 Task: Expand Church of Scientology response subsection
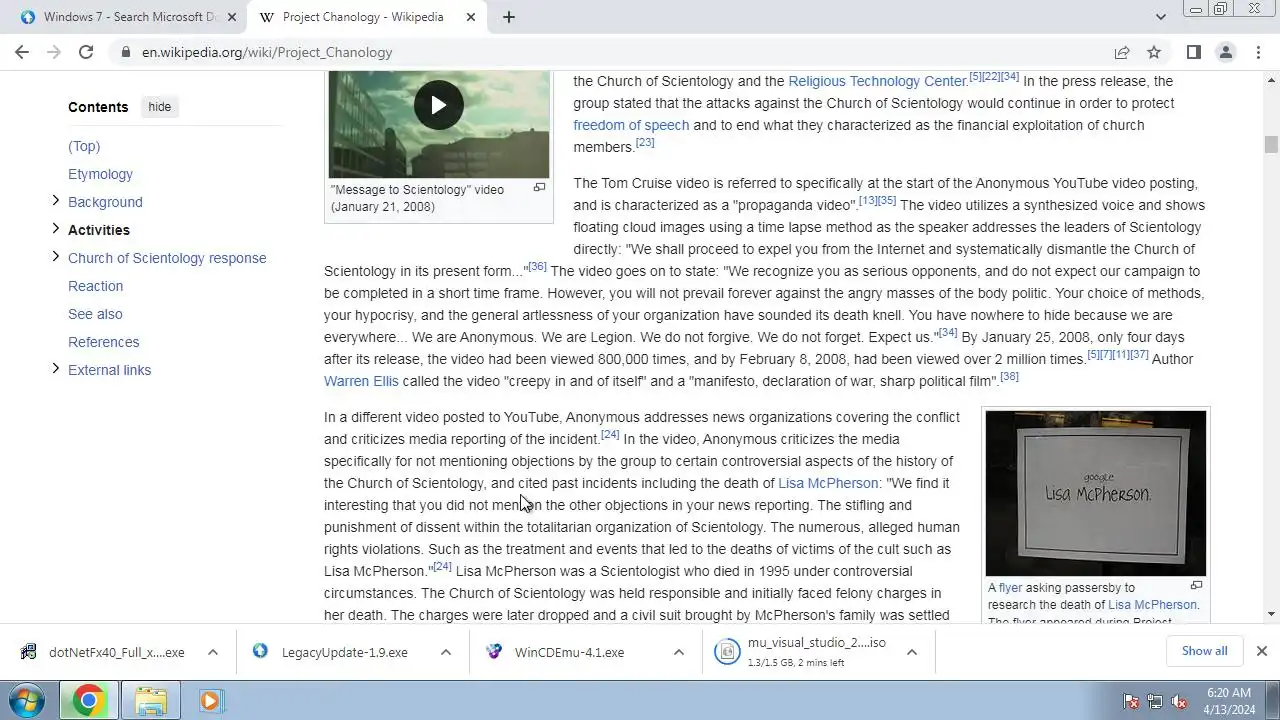pos(55,257)
